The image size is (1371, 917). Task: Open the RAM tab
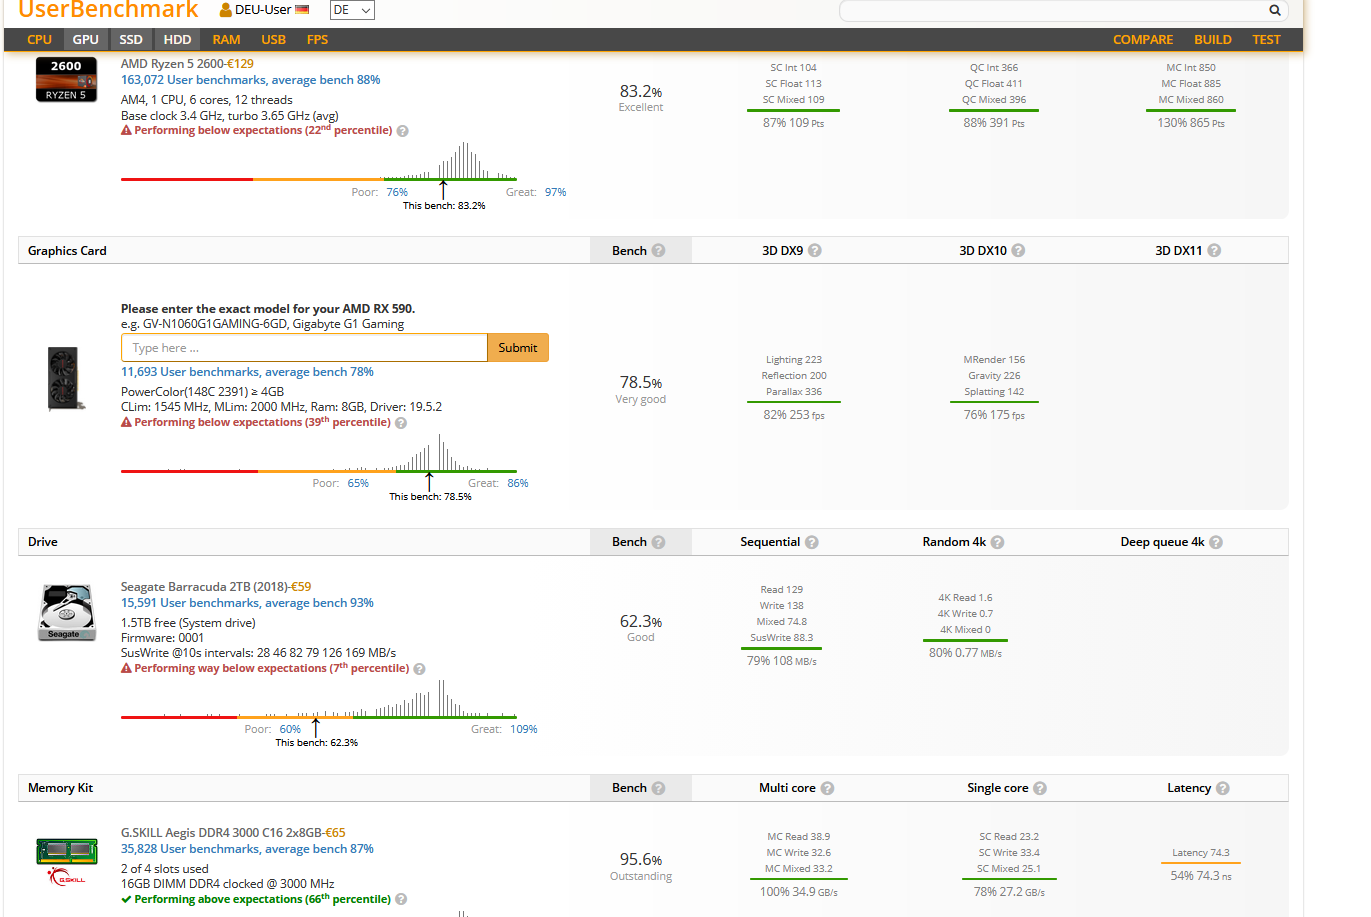coord(226,40)
